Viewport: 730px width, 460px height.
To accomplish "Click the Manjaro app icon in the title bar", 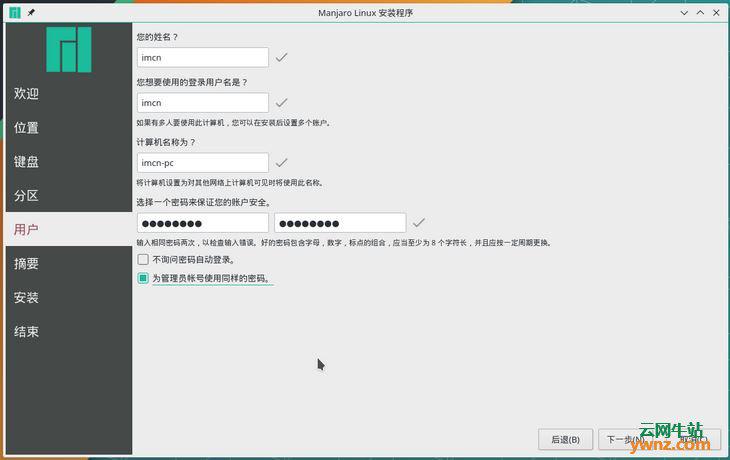I will [x=15, y=13].
